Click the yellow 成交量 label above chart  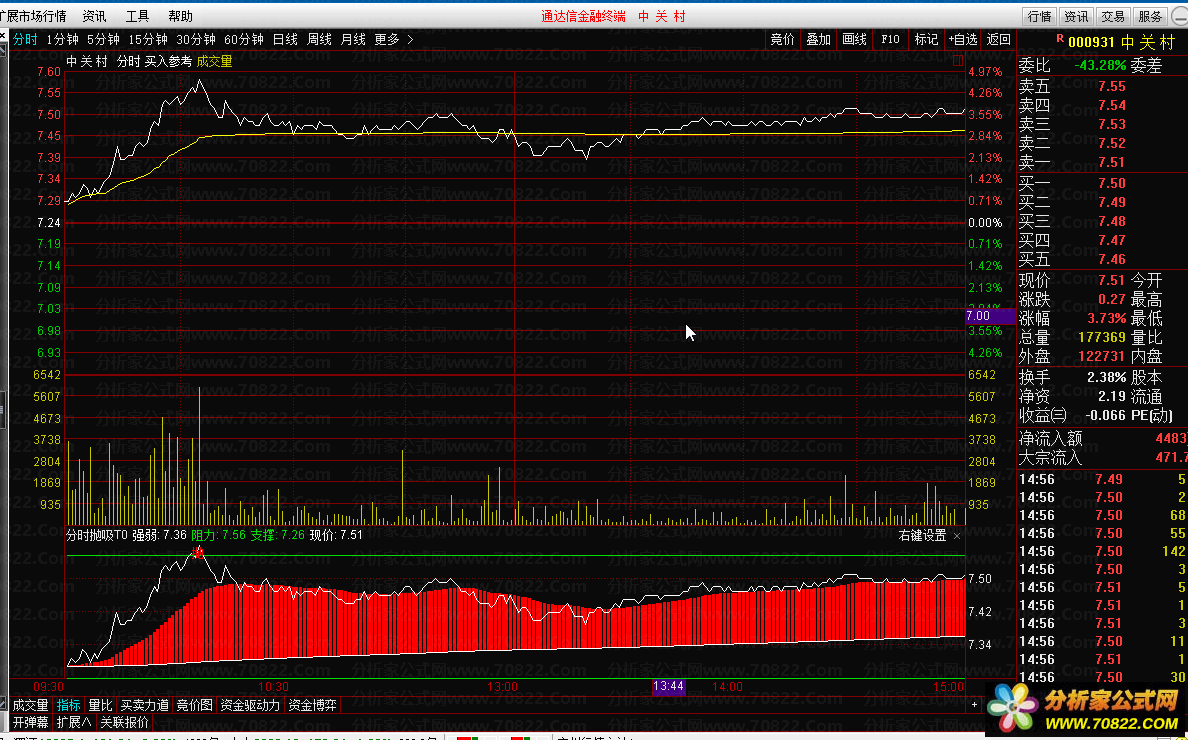(214, 61)
